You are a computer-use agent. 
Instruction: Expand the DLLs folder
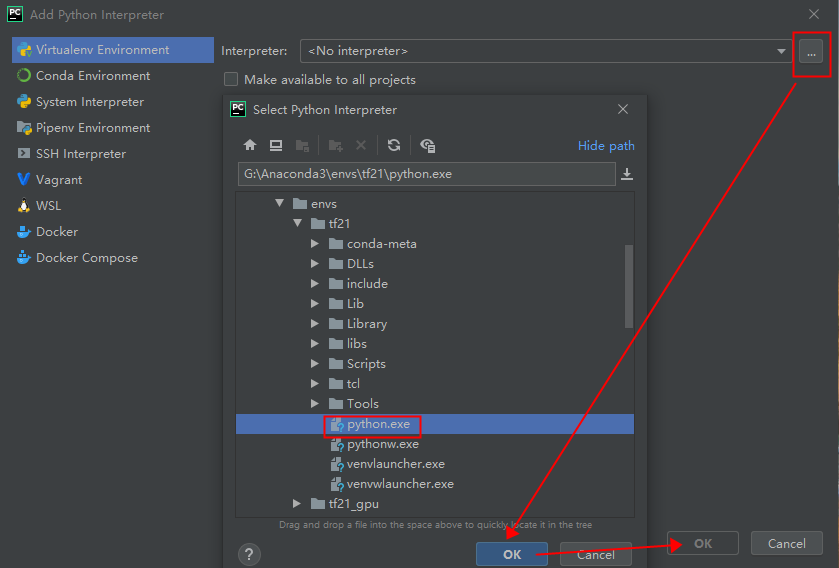pos(315,263)
